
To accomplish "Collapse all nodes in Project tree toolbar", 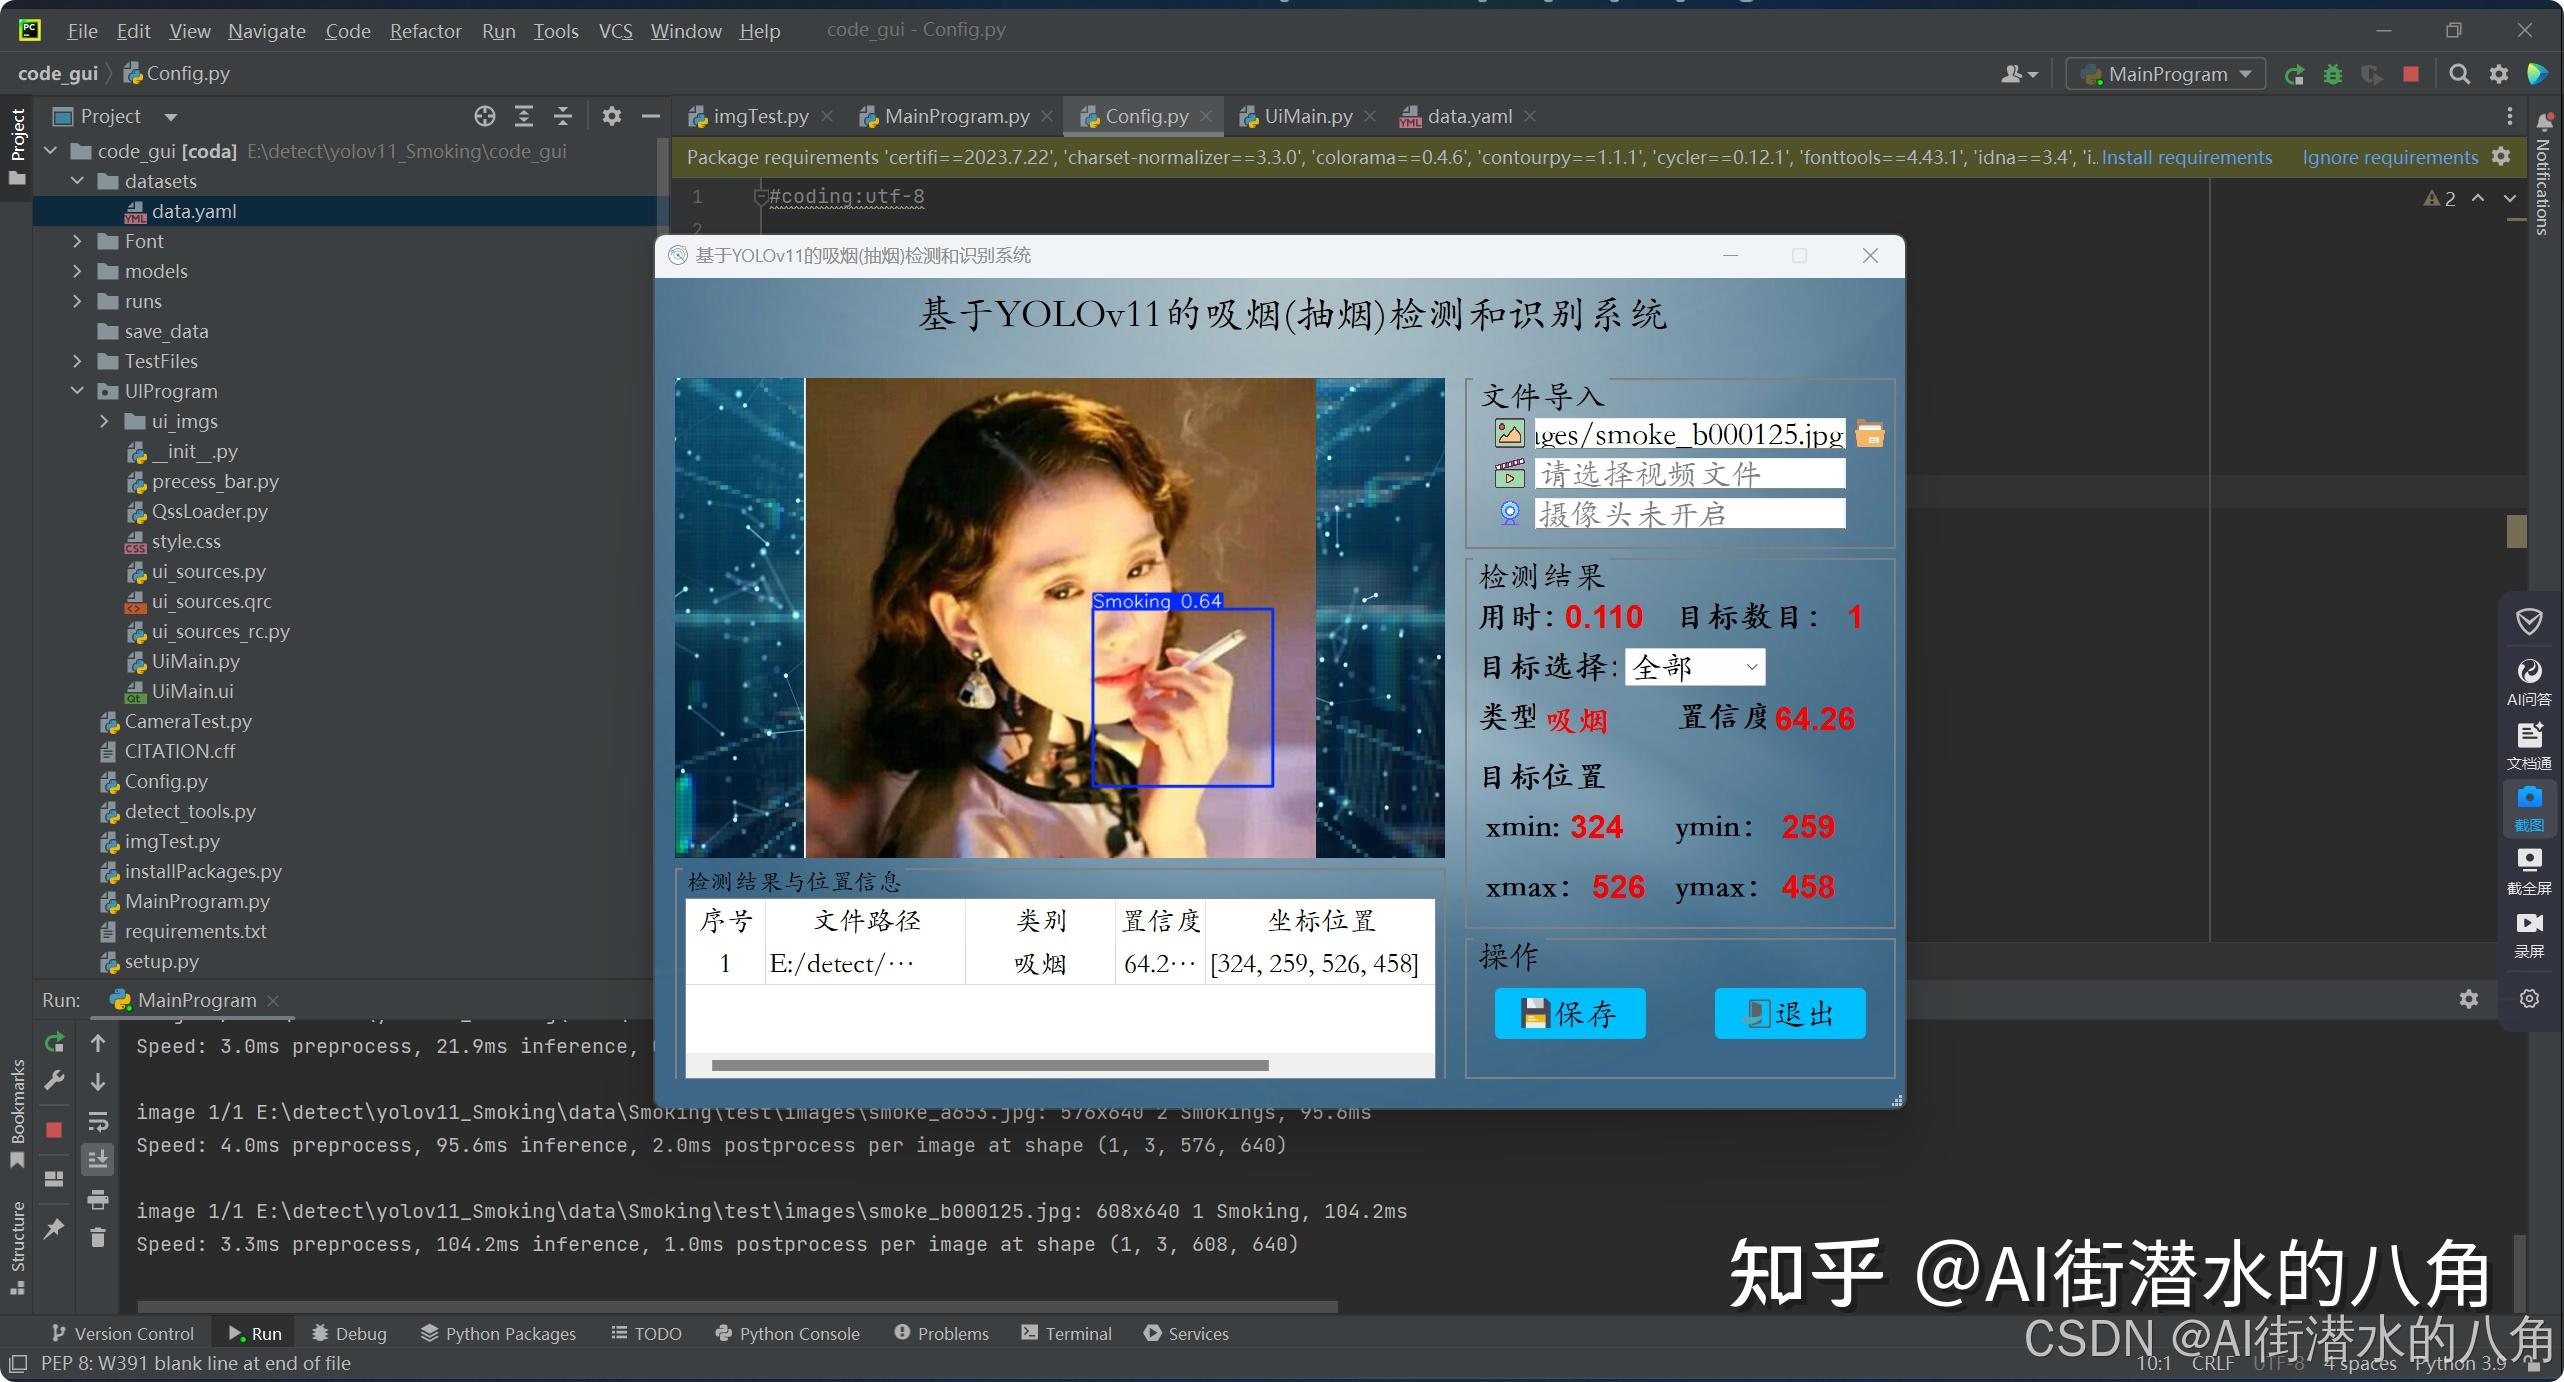I will (x=563, y=115).
